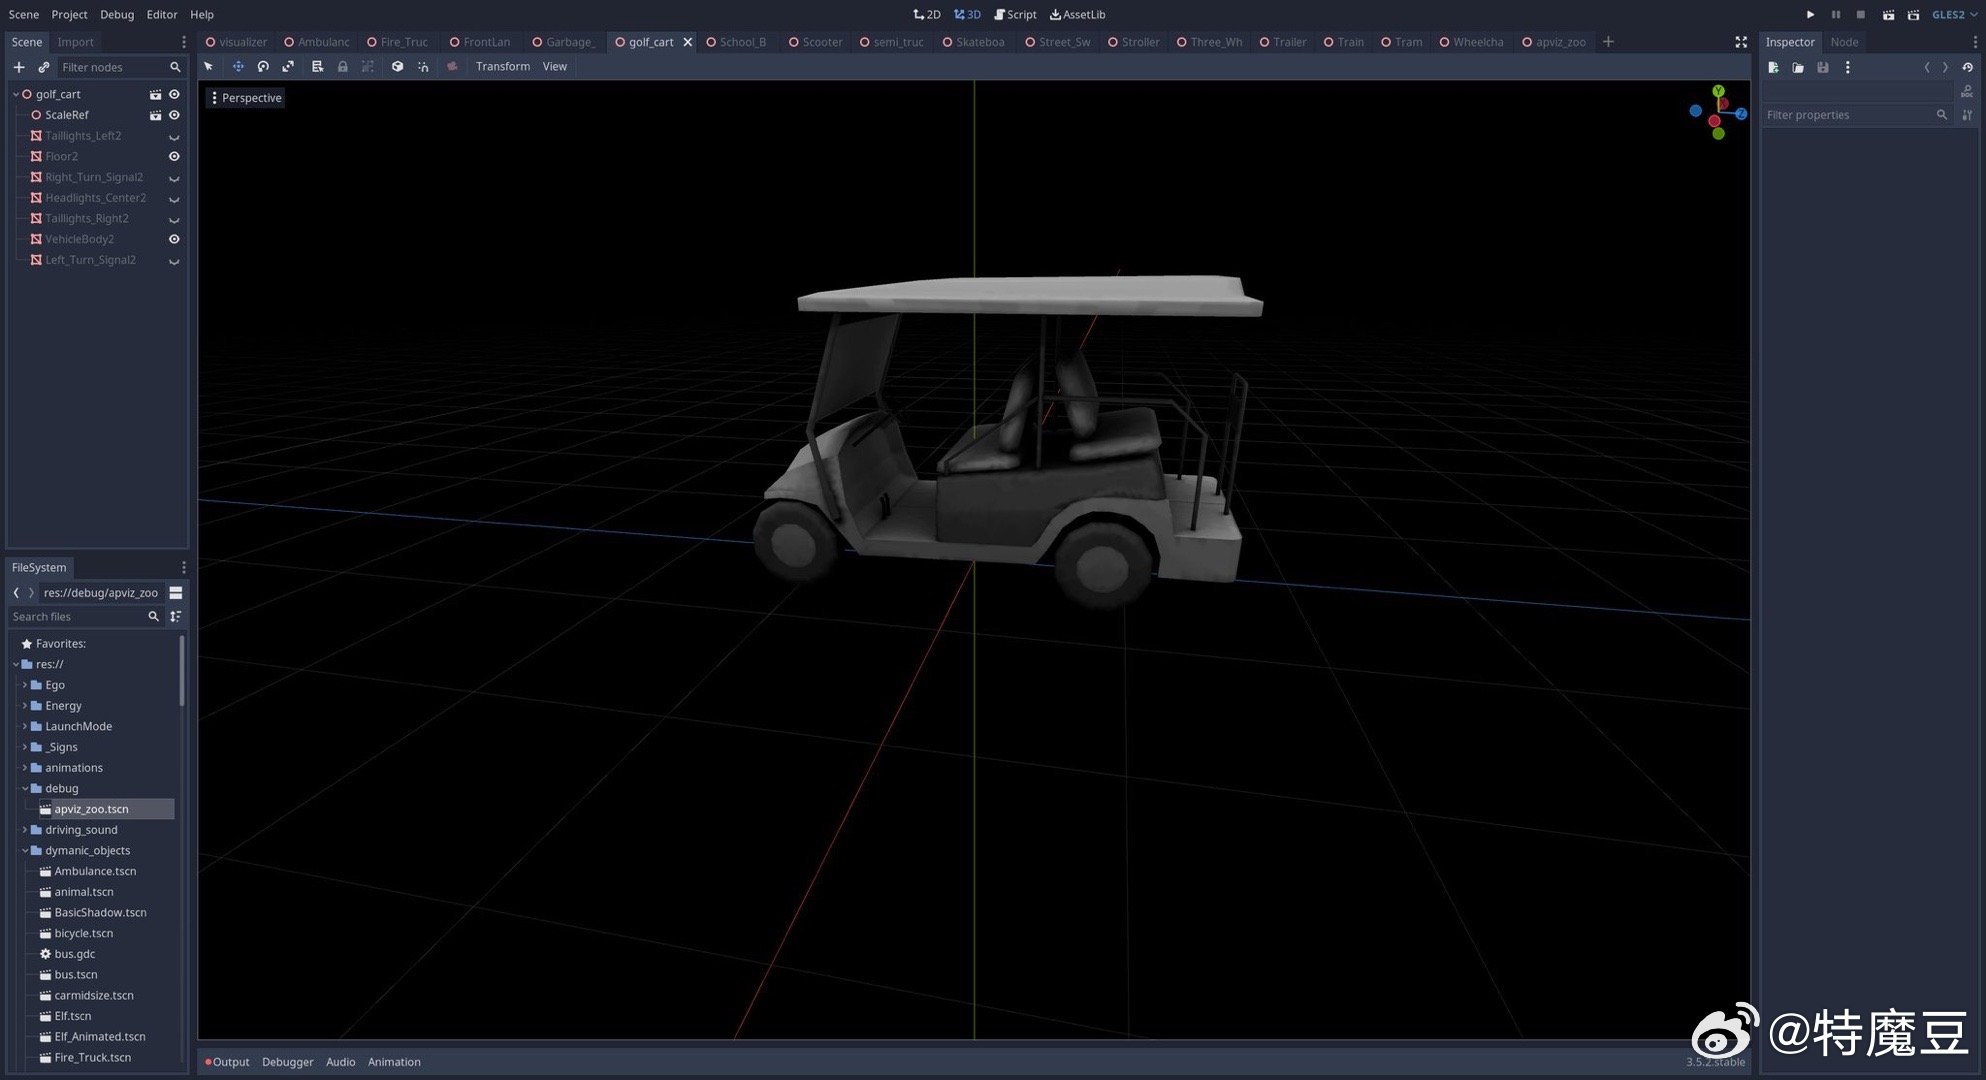Hide the VehicleBody2 node

[174, 239]
